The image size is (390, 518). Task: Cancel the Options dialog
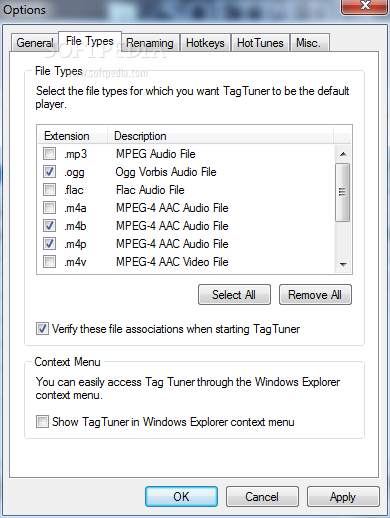click(262, 497)
